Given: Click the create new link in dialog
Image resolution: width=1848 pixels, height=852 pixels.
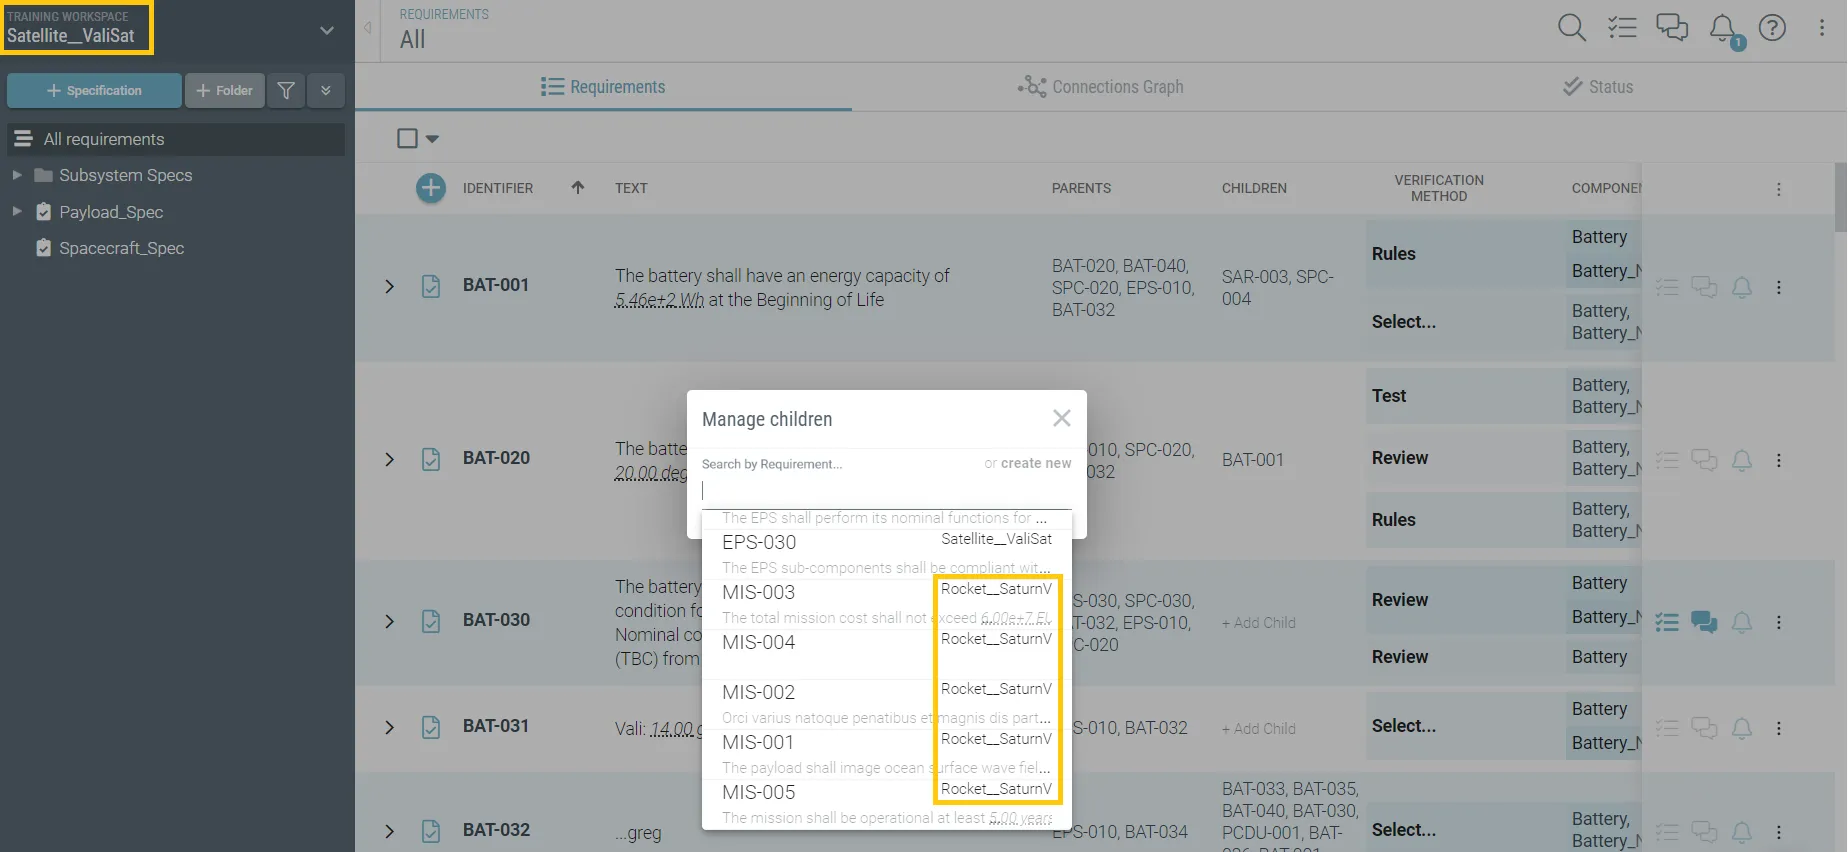Looking at the screenshot, I should 1035,463.
